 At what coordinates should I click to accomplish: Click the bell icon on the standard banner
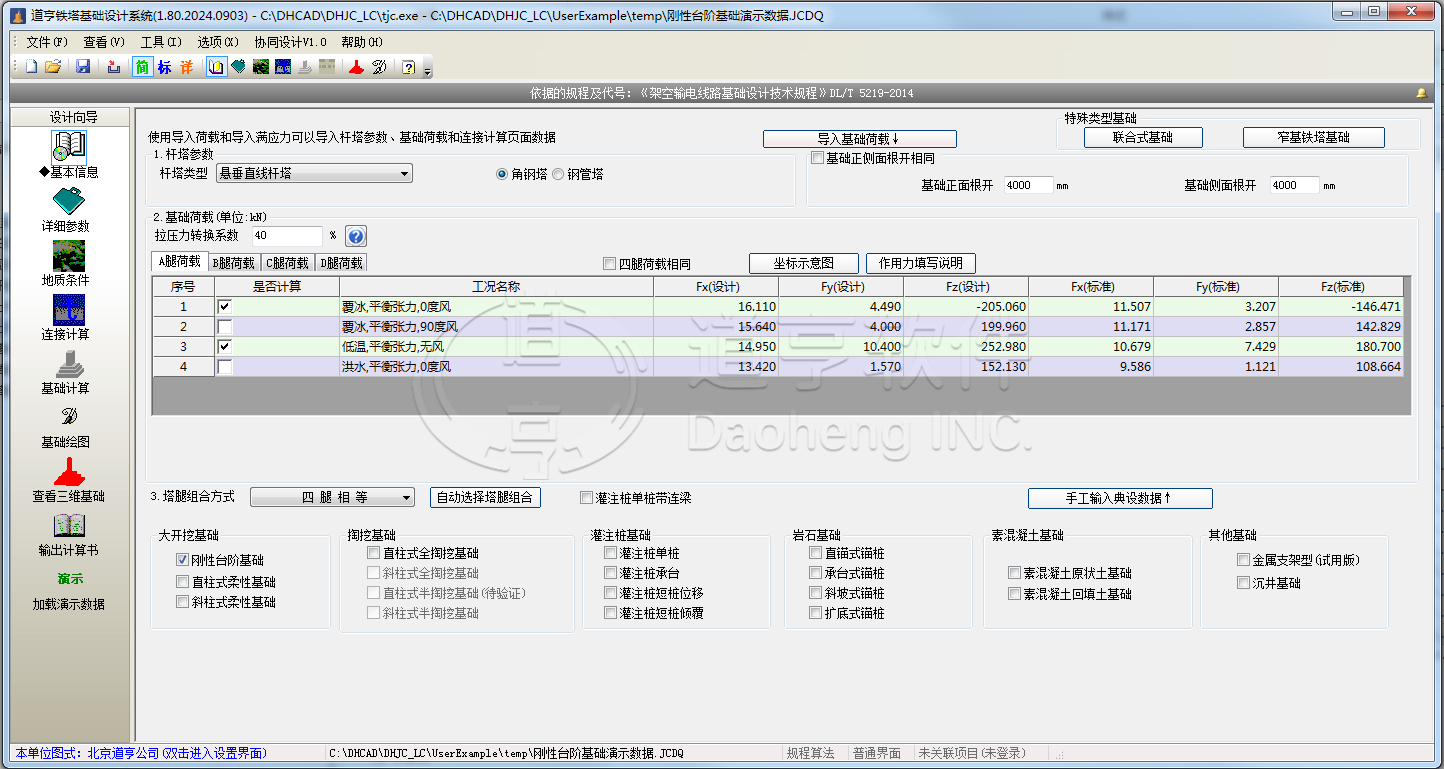pos(1421,93)
